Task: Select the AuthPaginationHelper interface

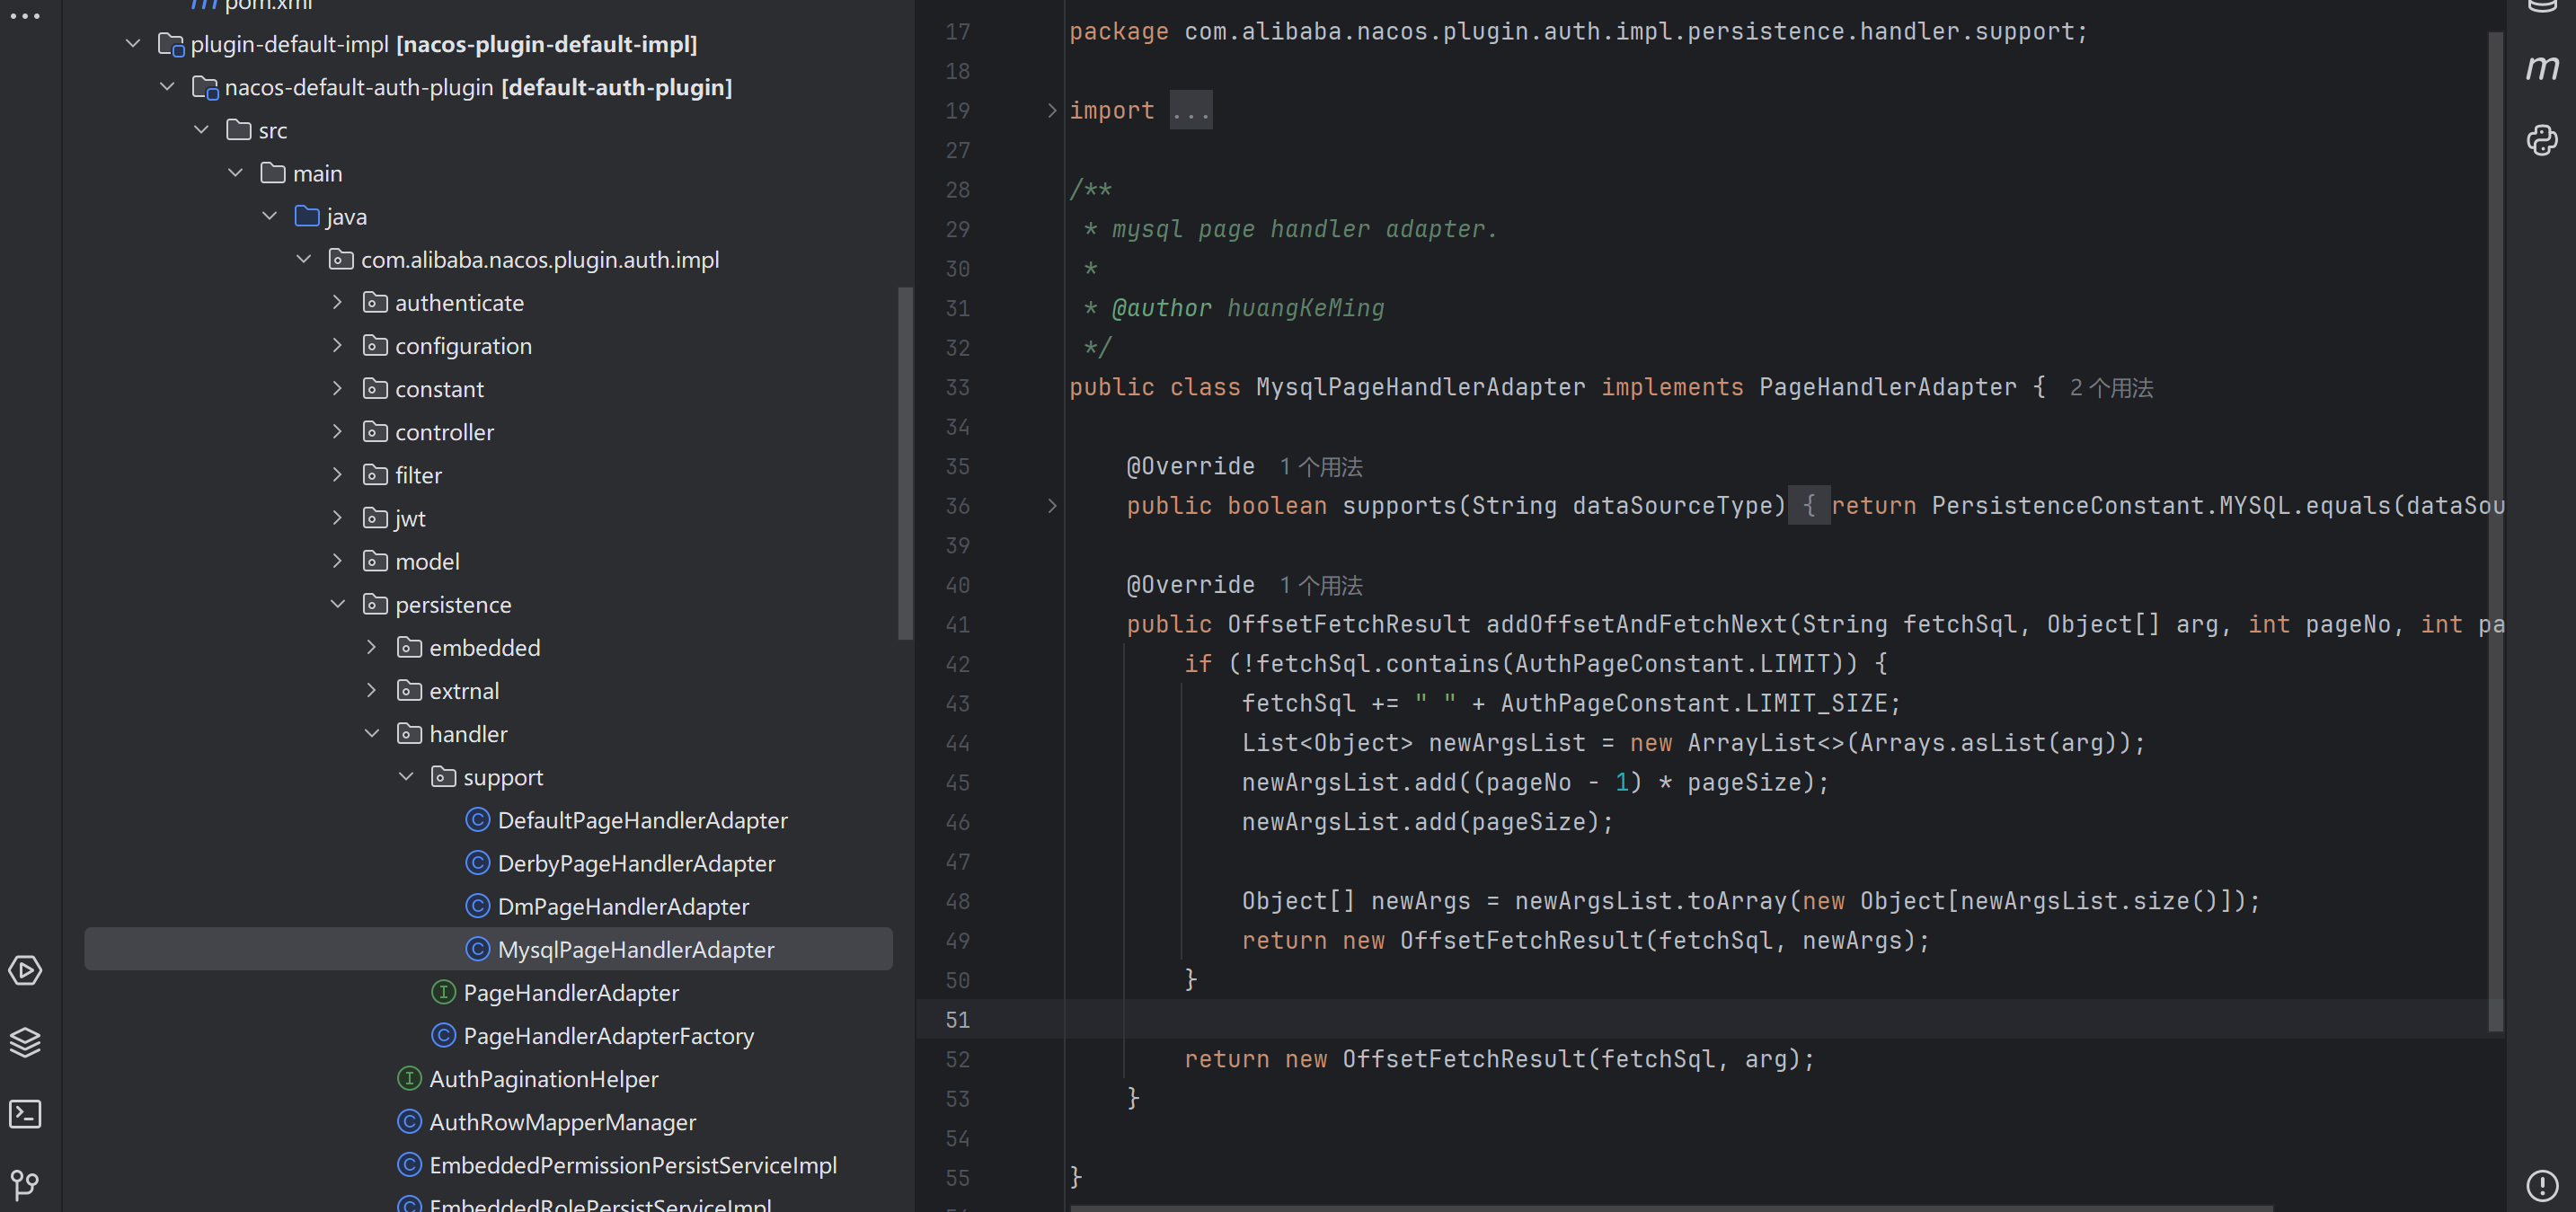Action: (543, 1079)
